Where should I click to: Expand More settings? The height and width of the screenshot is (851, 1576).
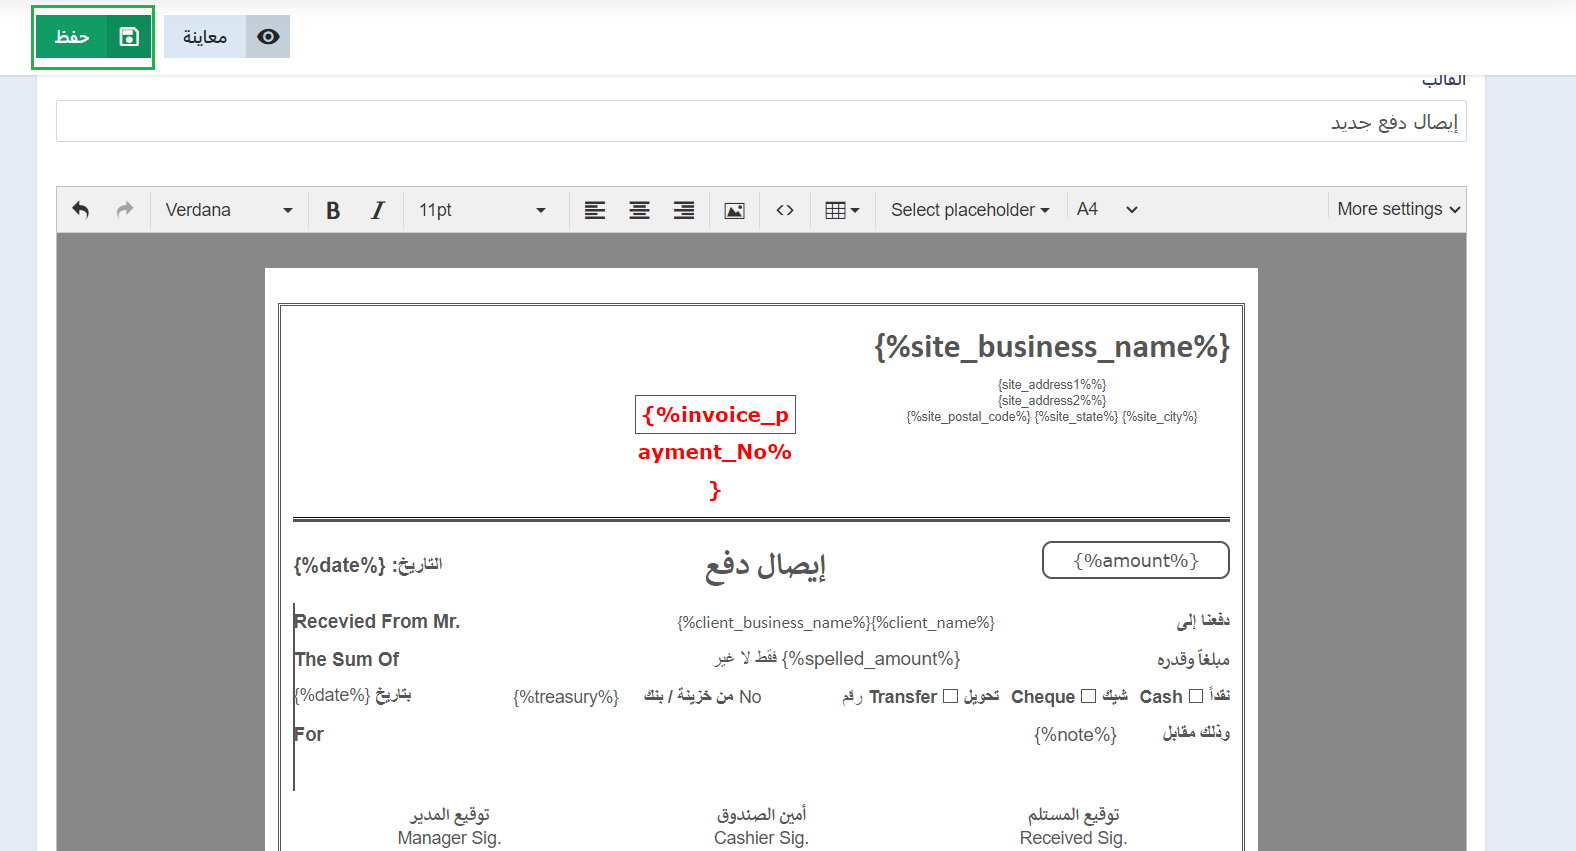(1398, 209)
